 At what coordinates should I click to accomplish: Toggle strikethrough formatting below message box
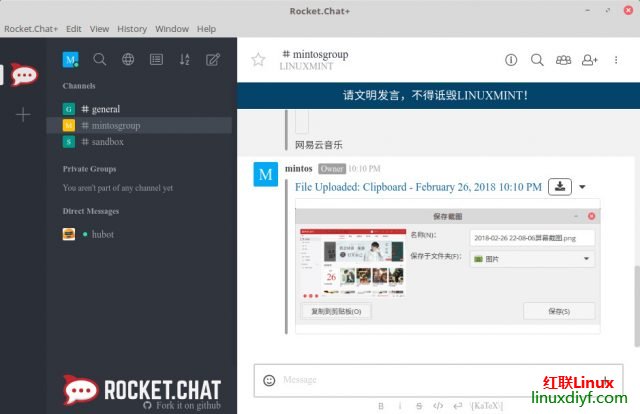click(419, 406)
